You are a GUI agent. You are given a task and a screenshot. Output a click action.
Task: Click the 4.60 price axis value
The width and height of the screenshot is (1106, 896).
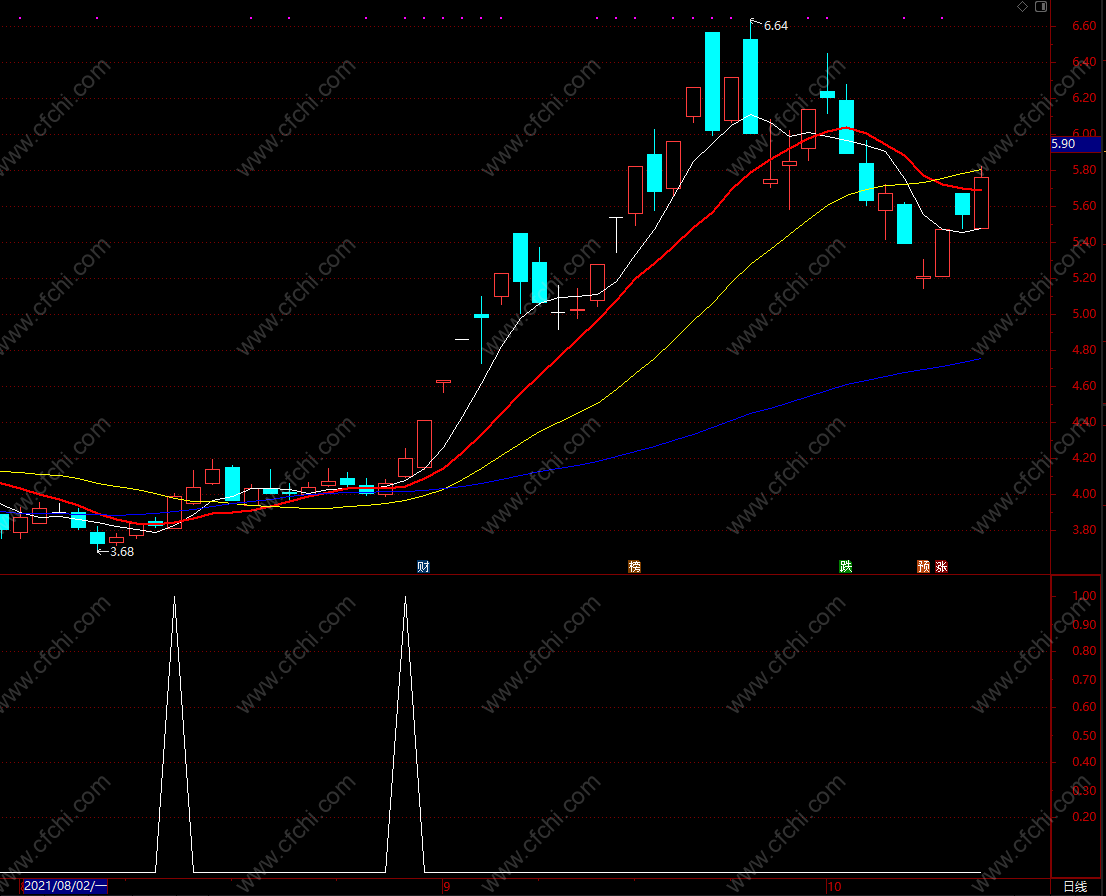coord(1084,386)
